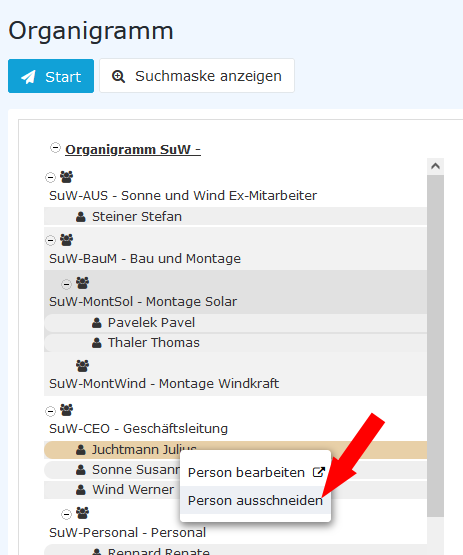
Task: Collapse the SuW-Personal subgroup
Action: [66, 514]
